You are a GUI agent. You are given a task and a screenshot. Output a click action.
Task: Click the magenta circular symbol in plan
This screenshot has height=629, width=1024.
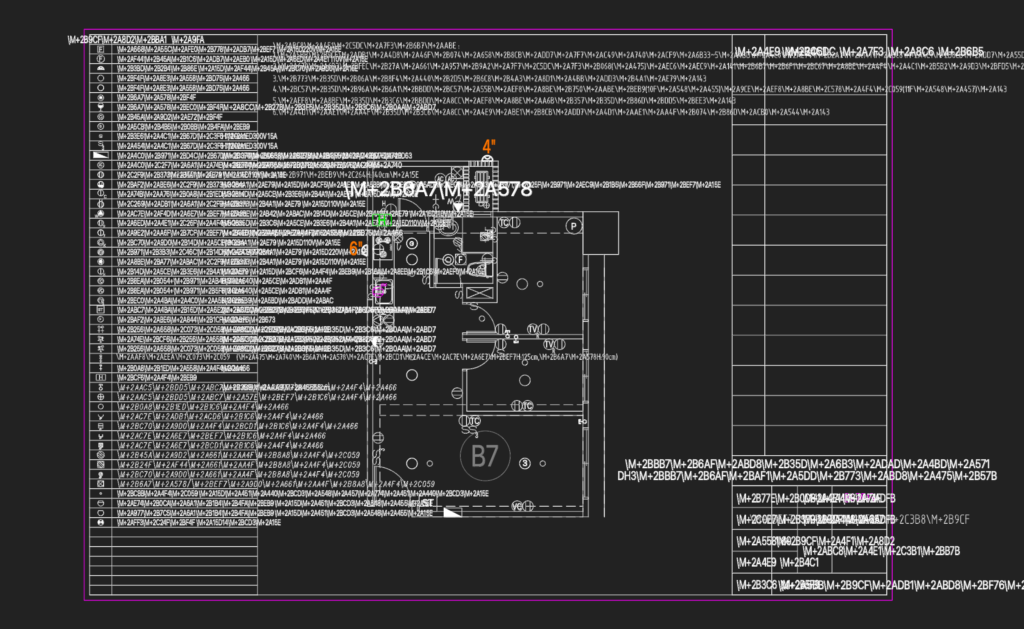380,291
